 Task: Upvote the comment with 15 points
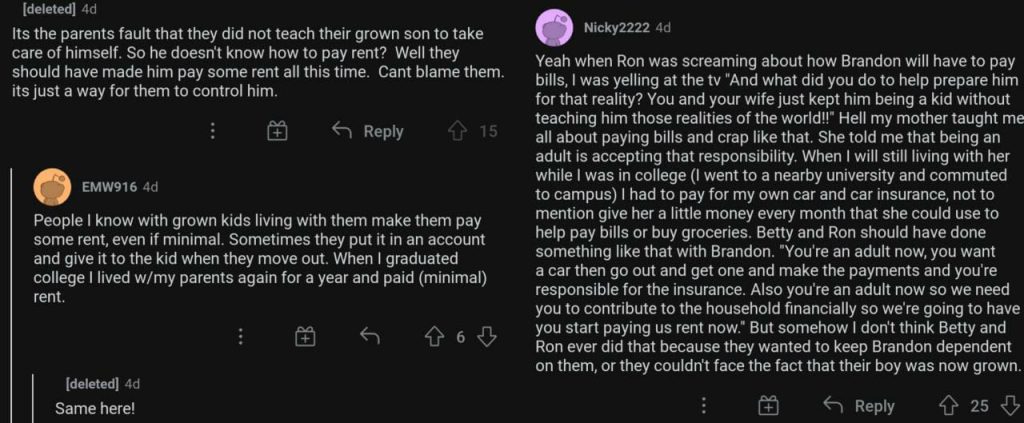pyautogui.click(x=457, y=131)
